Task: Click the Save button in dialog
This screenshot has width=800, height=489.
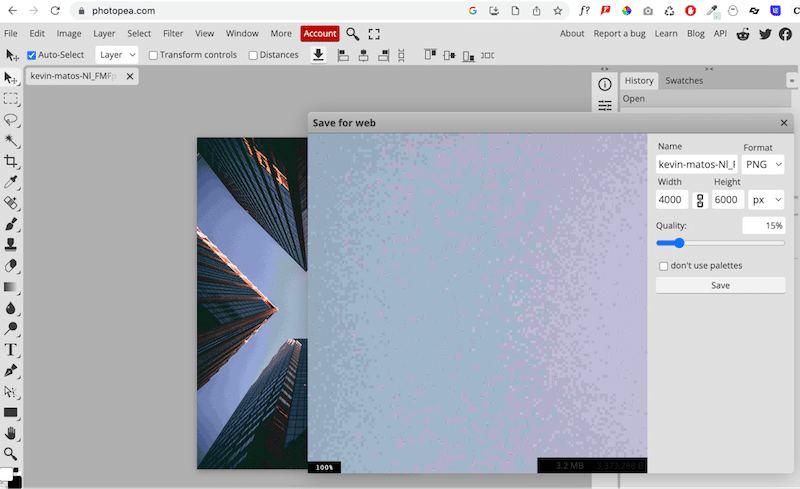Action: [x=720, y=285]
